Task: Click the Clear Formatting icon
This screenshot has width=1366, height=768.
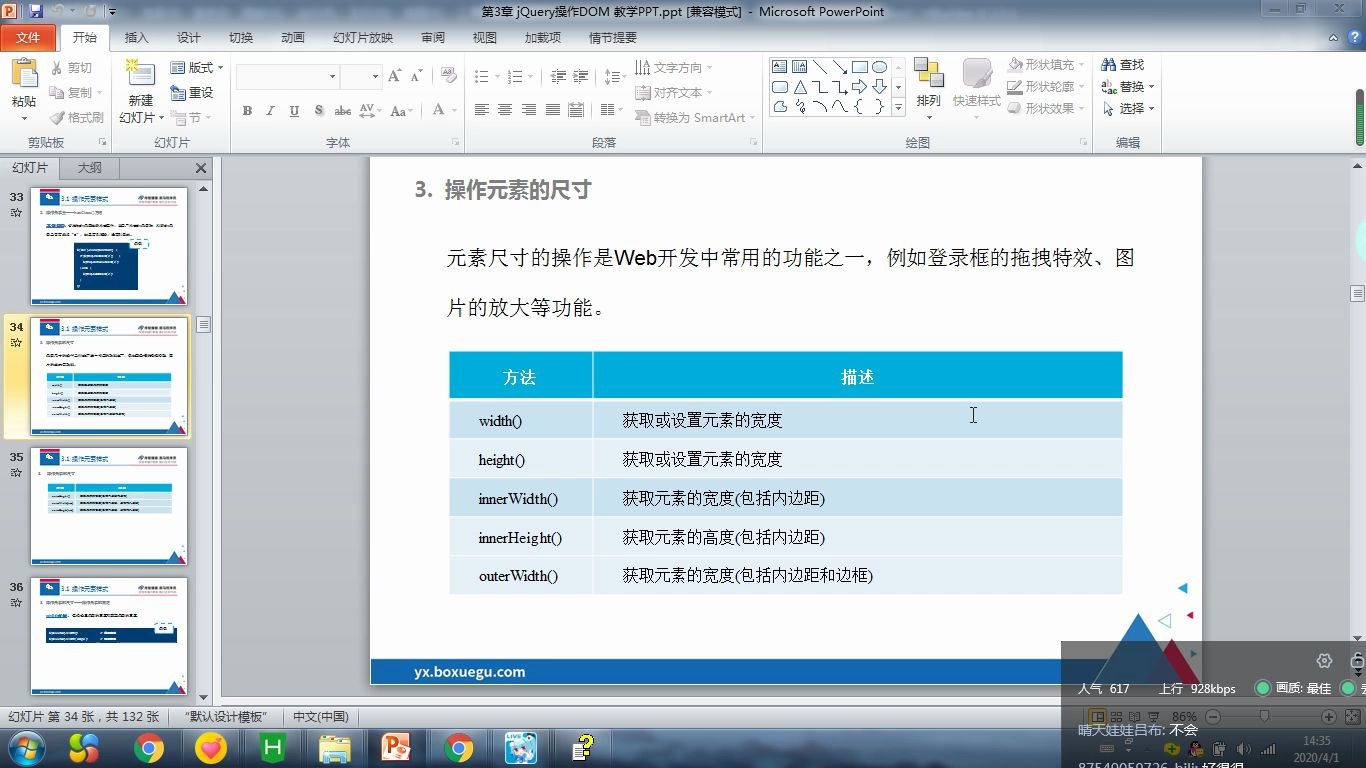Action: [x=447, y=76]
